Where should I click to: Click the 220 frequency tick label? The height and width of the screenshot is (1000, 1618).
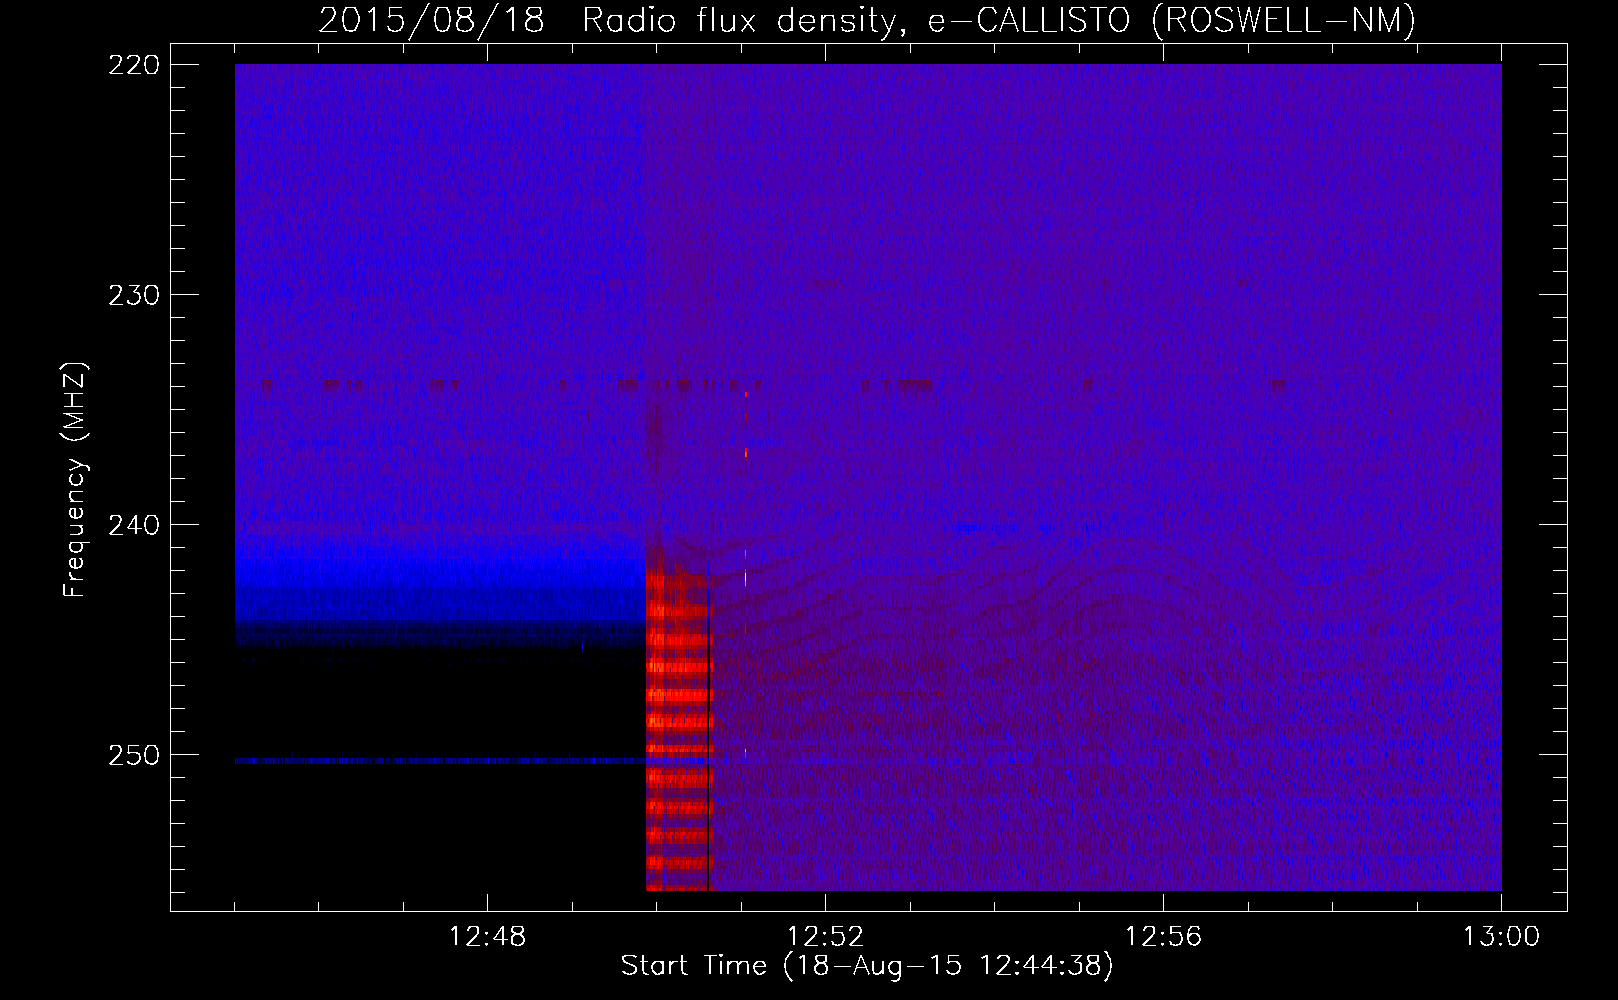[133, 65]
